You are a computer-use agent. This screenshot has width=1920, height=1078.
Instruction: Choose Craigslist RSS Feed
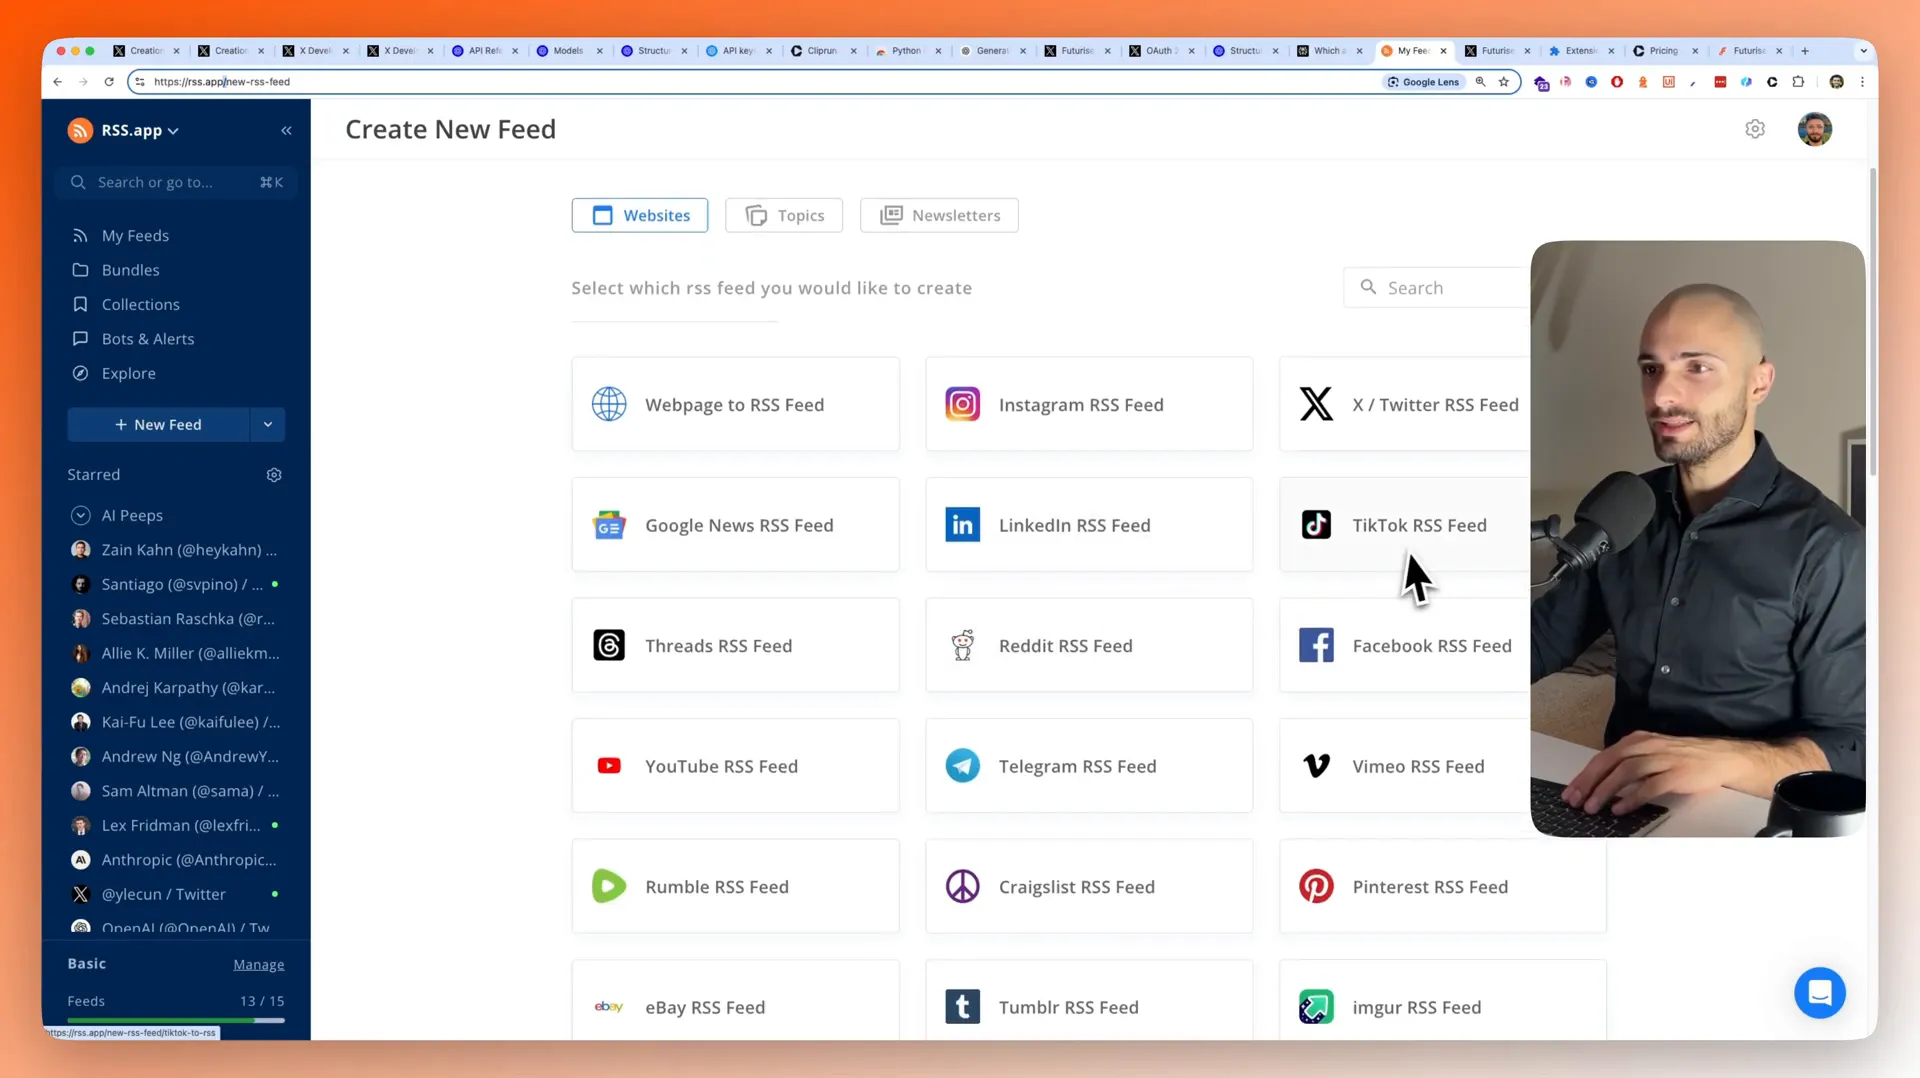(1089, 886)
